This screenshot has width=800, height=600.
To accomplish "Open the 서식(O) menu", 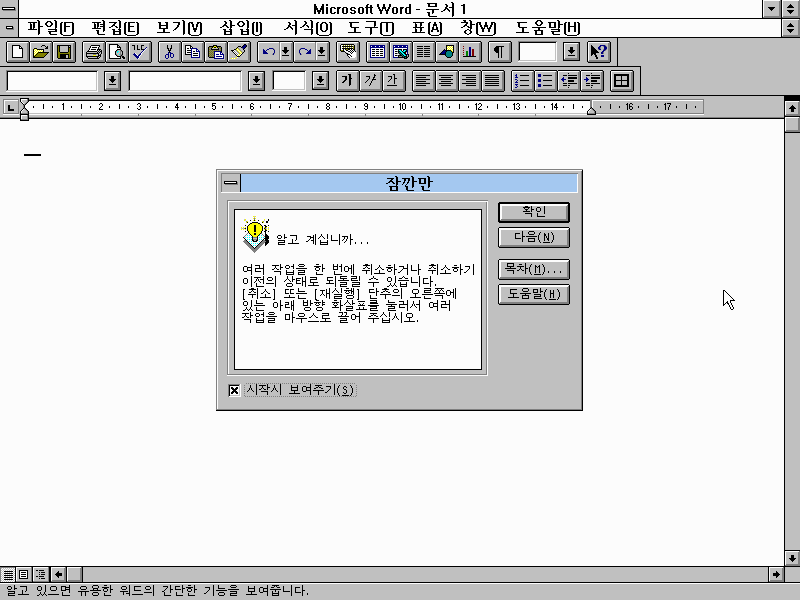I will click(308, 28).
